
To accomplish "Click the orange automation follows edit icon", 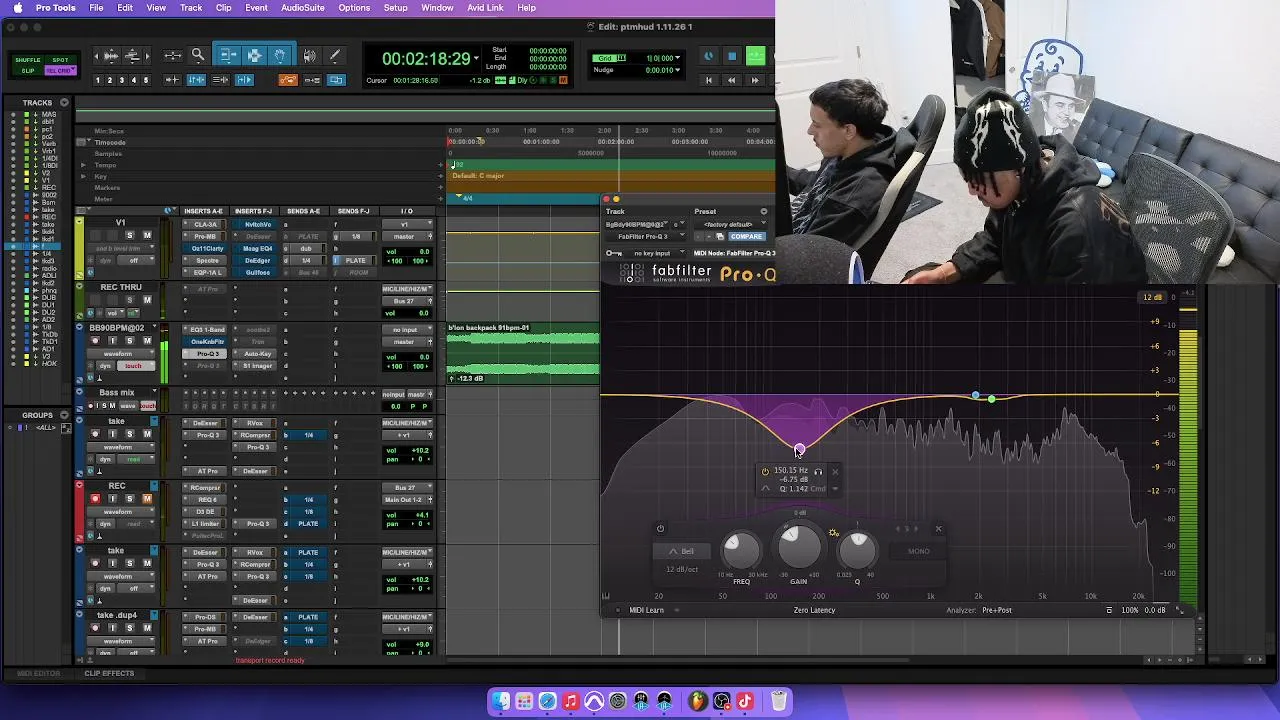I will click(x=288, y=80).
